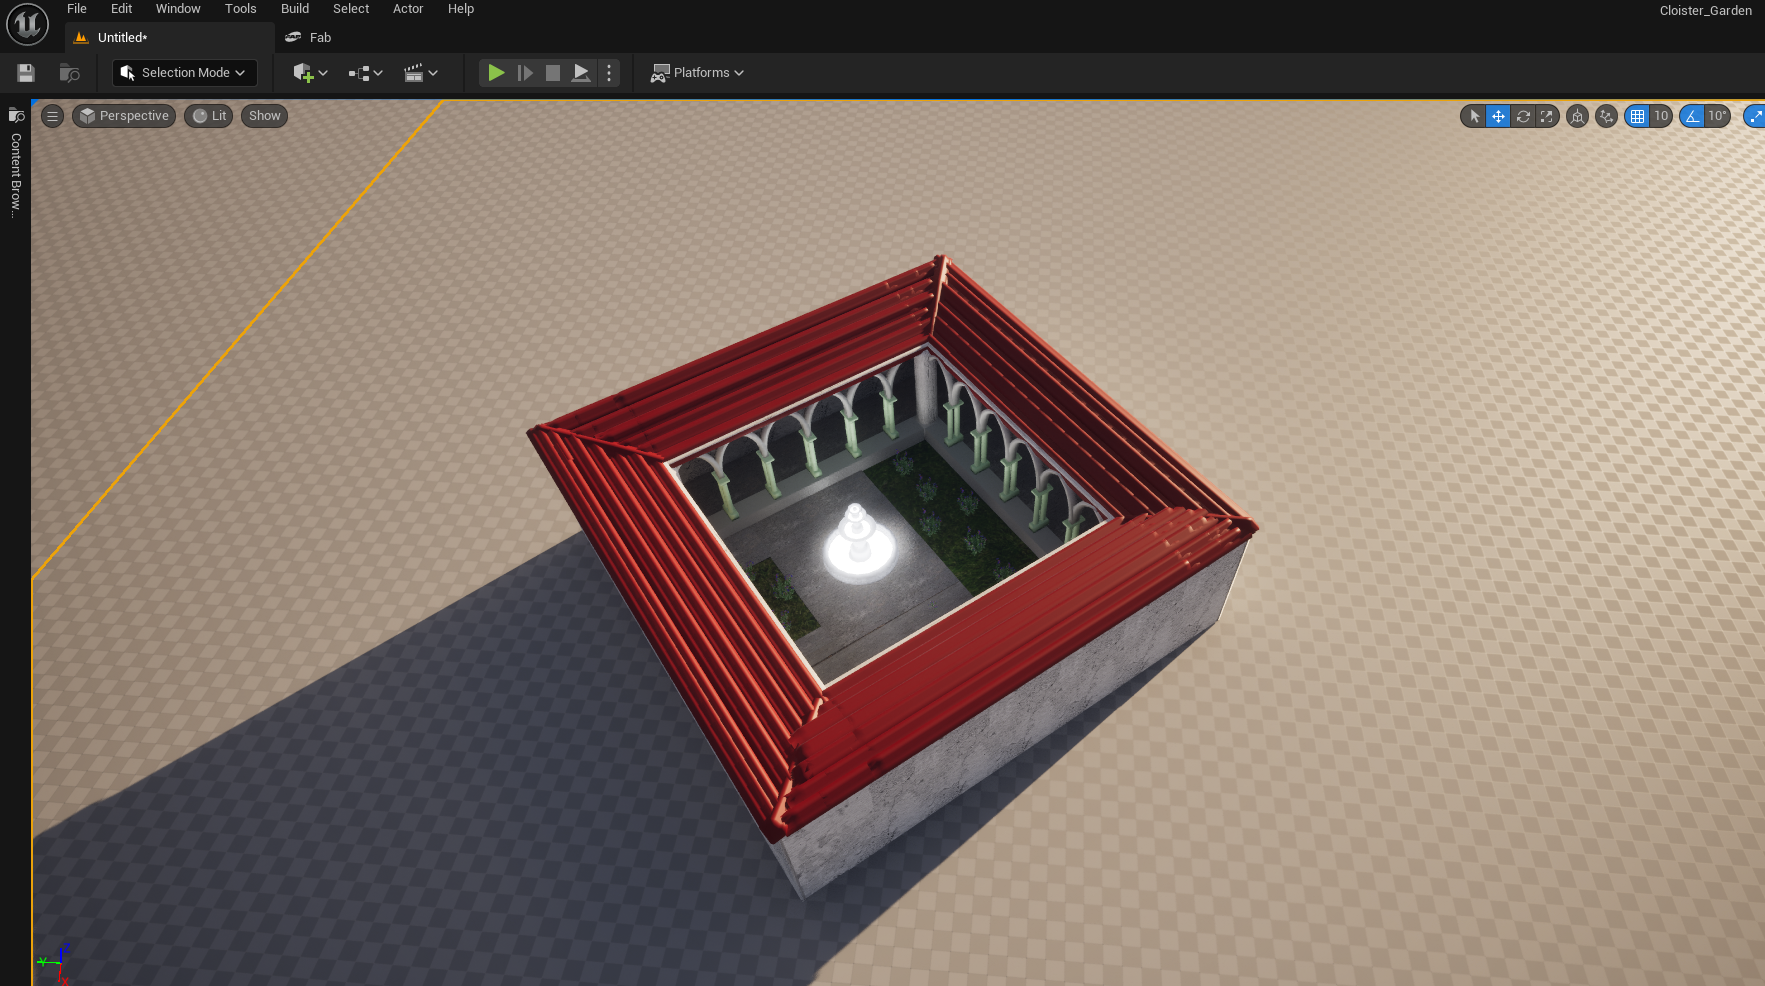
Task: Open the Build menu
Action: 294,9
